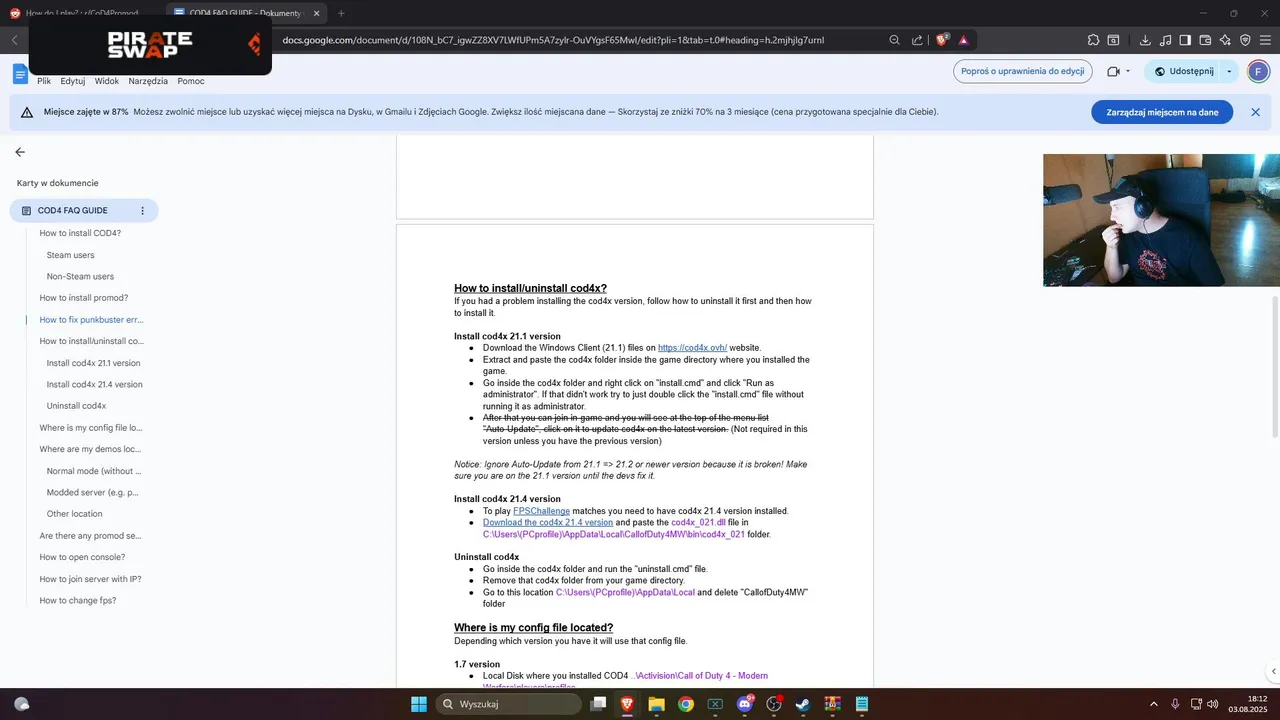Open the Leo AI sparkle icon

(1225, 40)
